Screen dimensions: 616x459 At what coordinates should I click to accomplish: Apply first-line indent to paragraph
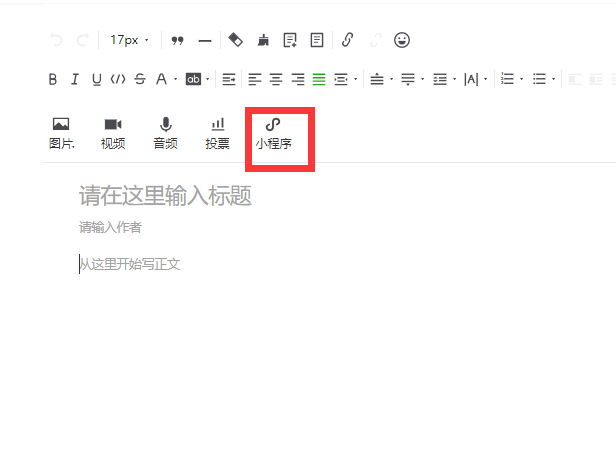(x=229, y=79)
